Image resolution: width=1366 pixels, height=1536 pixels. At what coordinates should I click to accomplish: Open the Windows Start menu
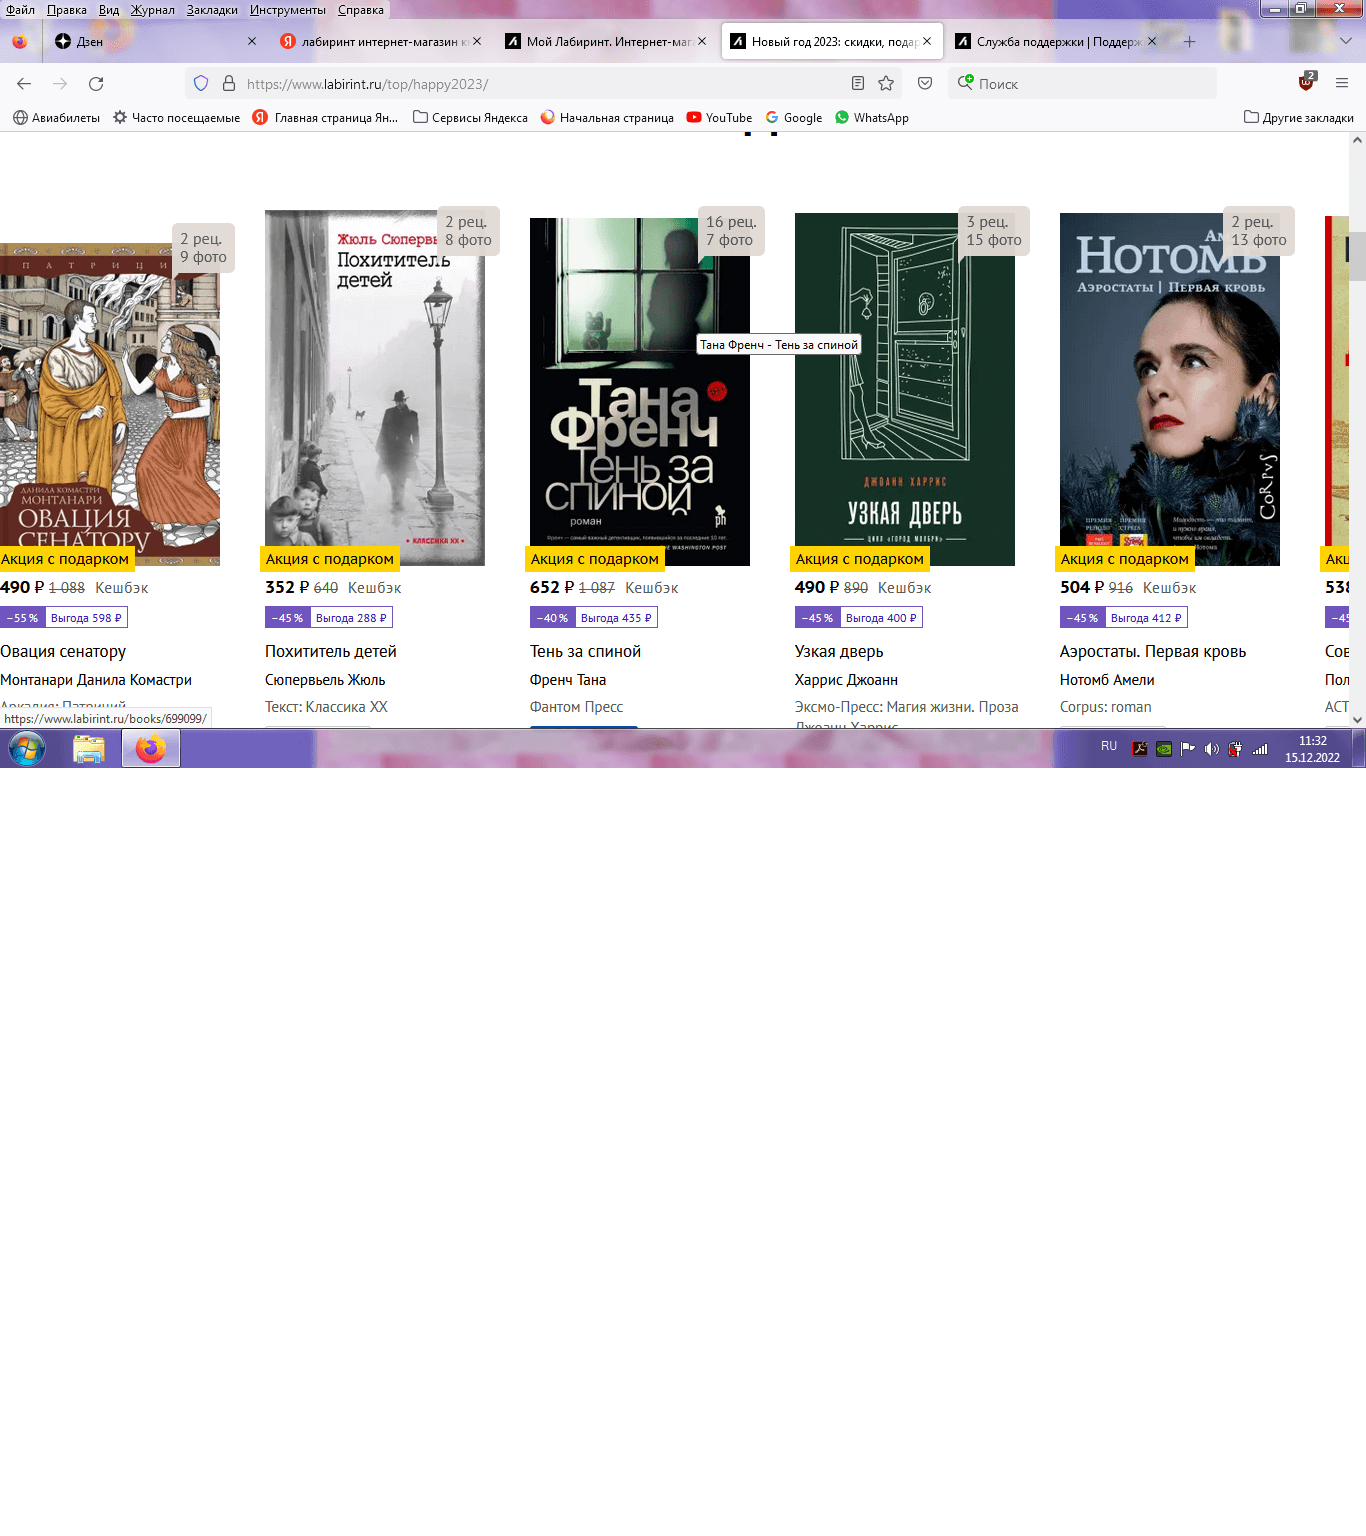coord(27,748)
